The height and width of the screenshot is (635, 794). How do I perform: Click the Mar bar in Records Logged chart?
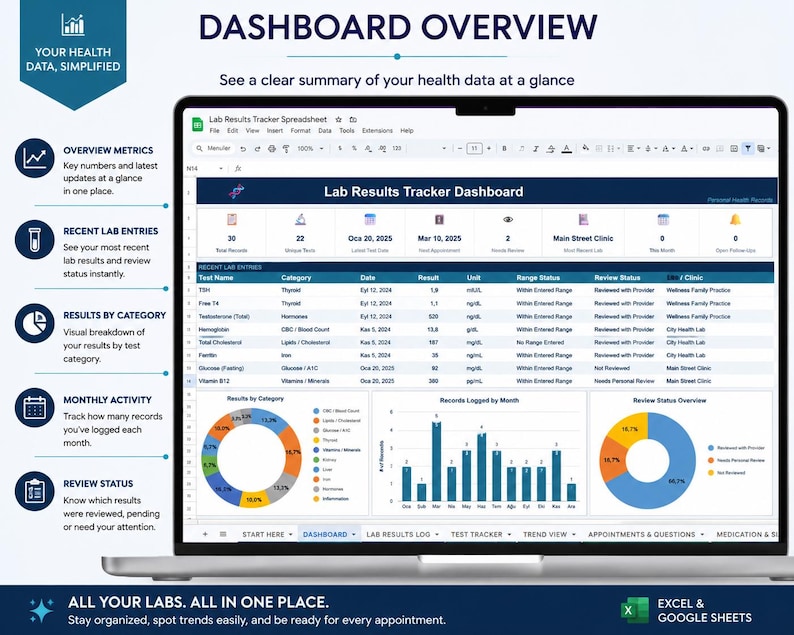pyautogui.click(x=436, y=461)
